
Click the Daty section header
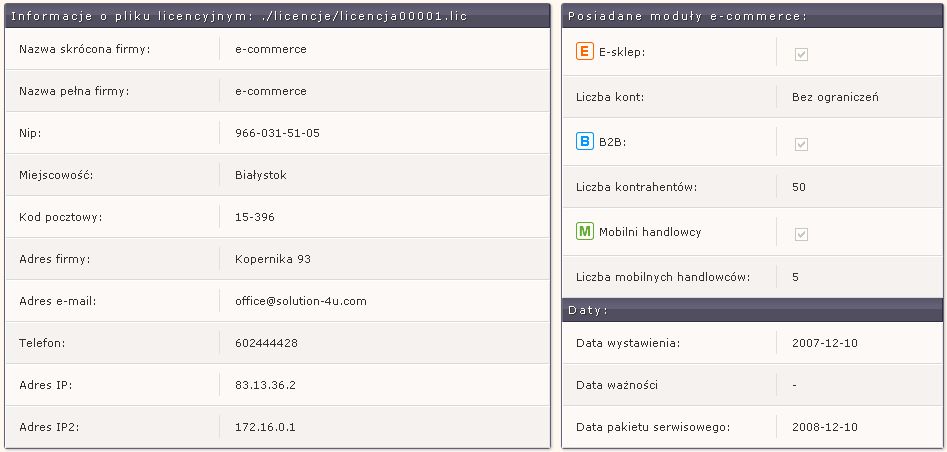[x=752, y=310]
